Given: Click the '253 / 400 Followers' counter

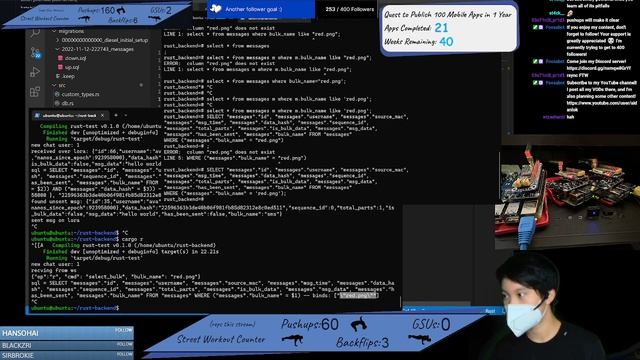Looking at the screenshot, I should pos(350,9).
